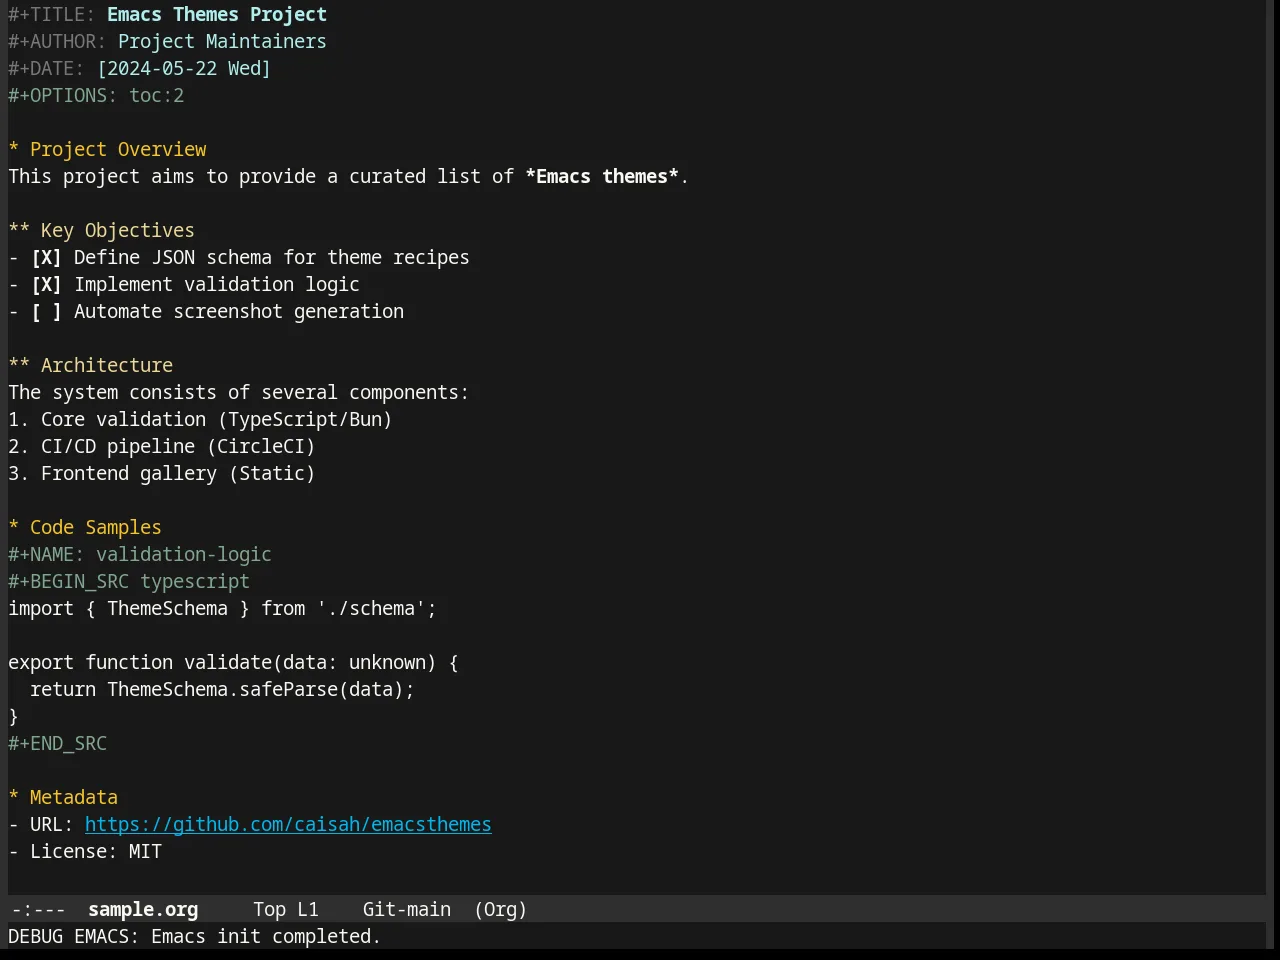This screenshot has width=1280, height=960.
Task: Click the '#+AUTHOR:' keyword
Action: point(58,42)
